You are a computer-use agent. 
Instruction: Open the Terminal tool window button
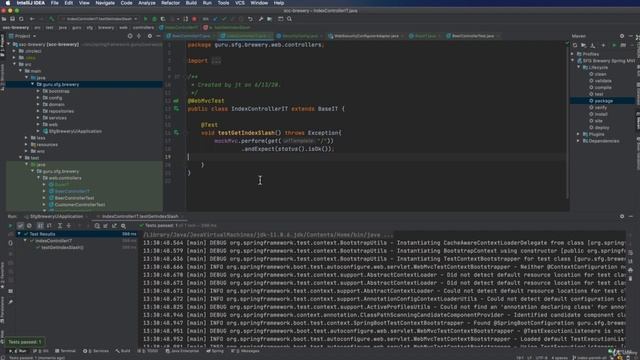[x=65, y=351]
